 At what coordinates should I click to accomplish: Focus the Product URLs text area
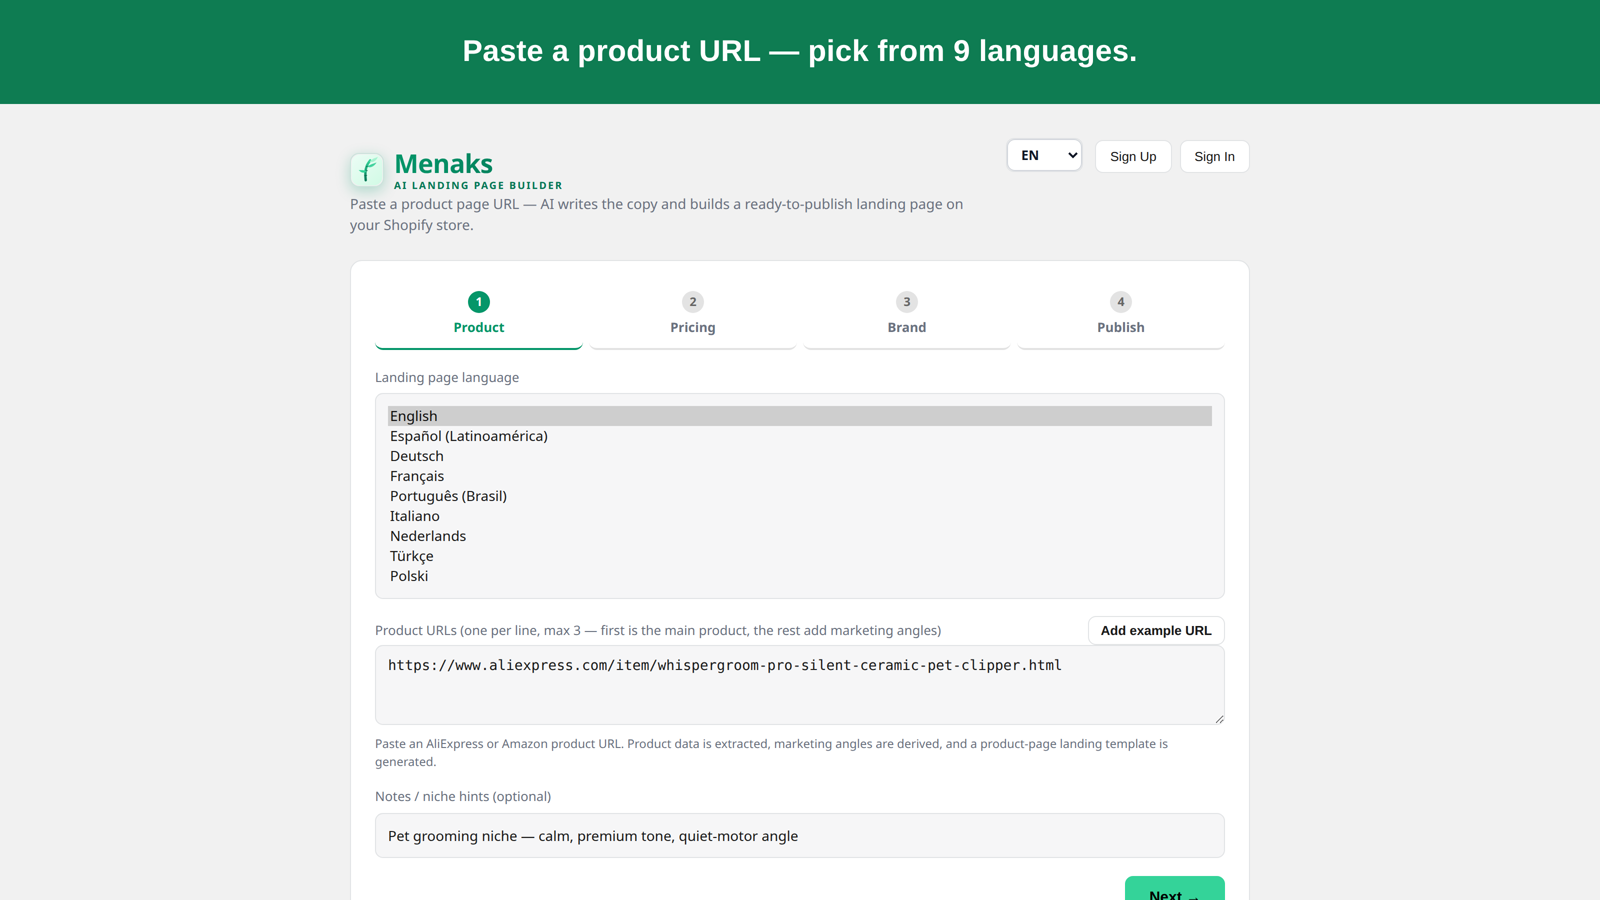pyautogui.click(x=800, y=685)
